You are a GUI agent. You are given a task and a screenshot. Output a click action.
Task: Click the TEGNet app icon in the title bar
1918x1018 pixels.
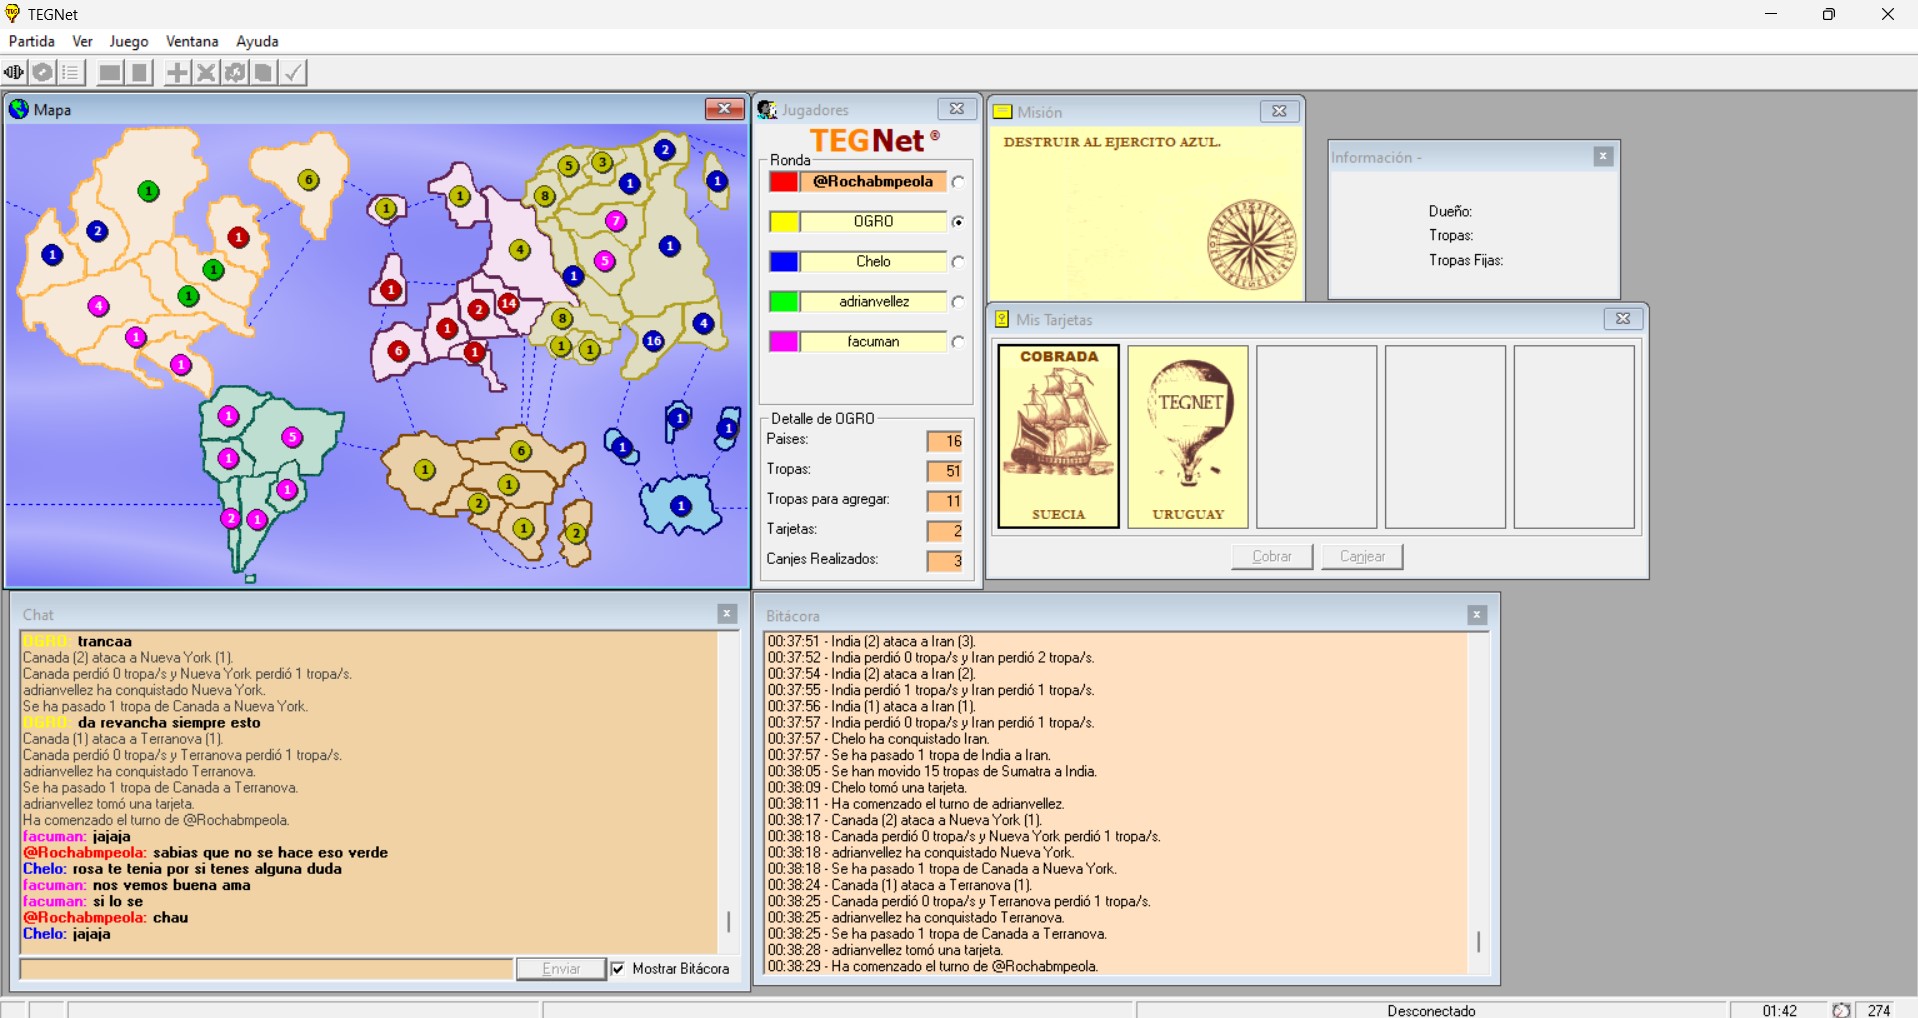pos(13,14)
